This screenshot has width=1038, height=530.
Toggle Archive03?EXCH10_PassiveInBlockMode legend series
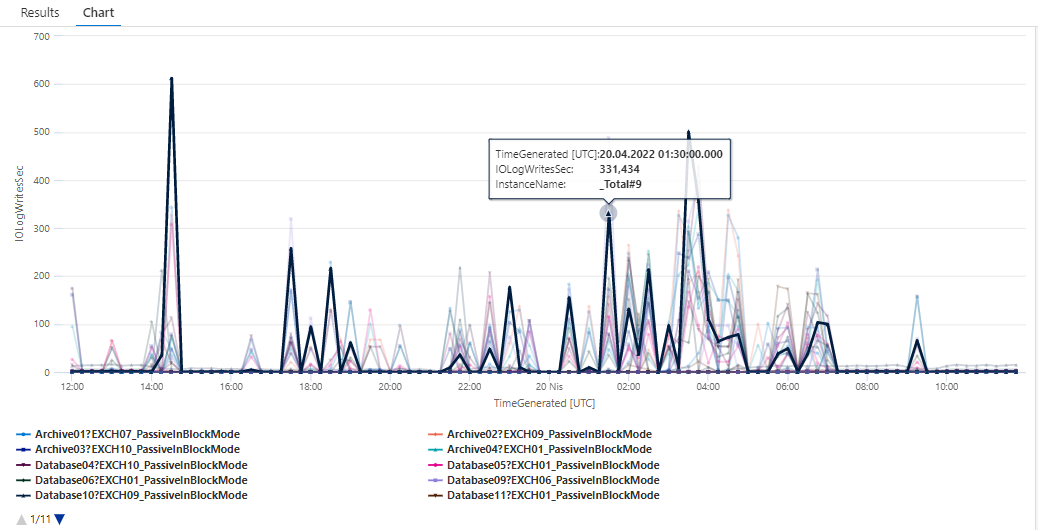click(128, 450)
